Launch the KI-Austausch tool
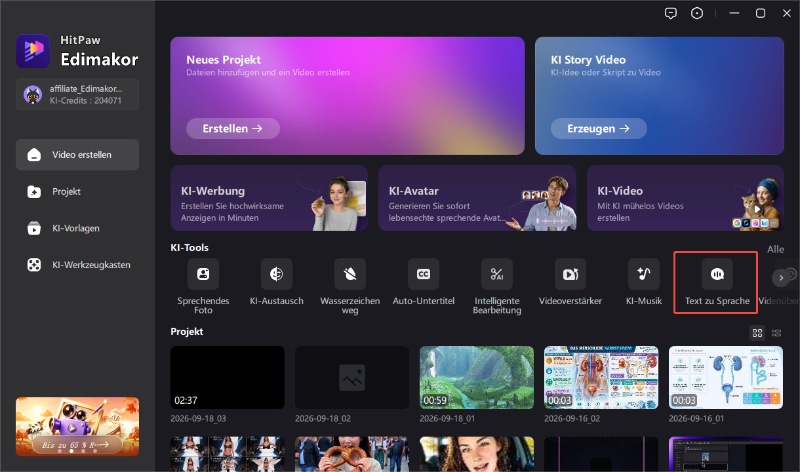Screen dimensions: 800x472 click(277, 282)
